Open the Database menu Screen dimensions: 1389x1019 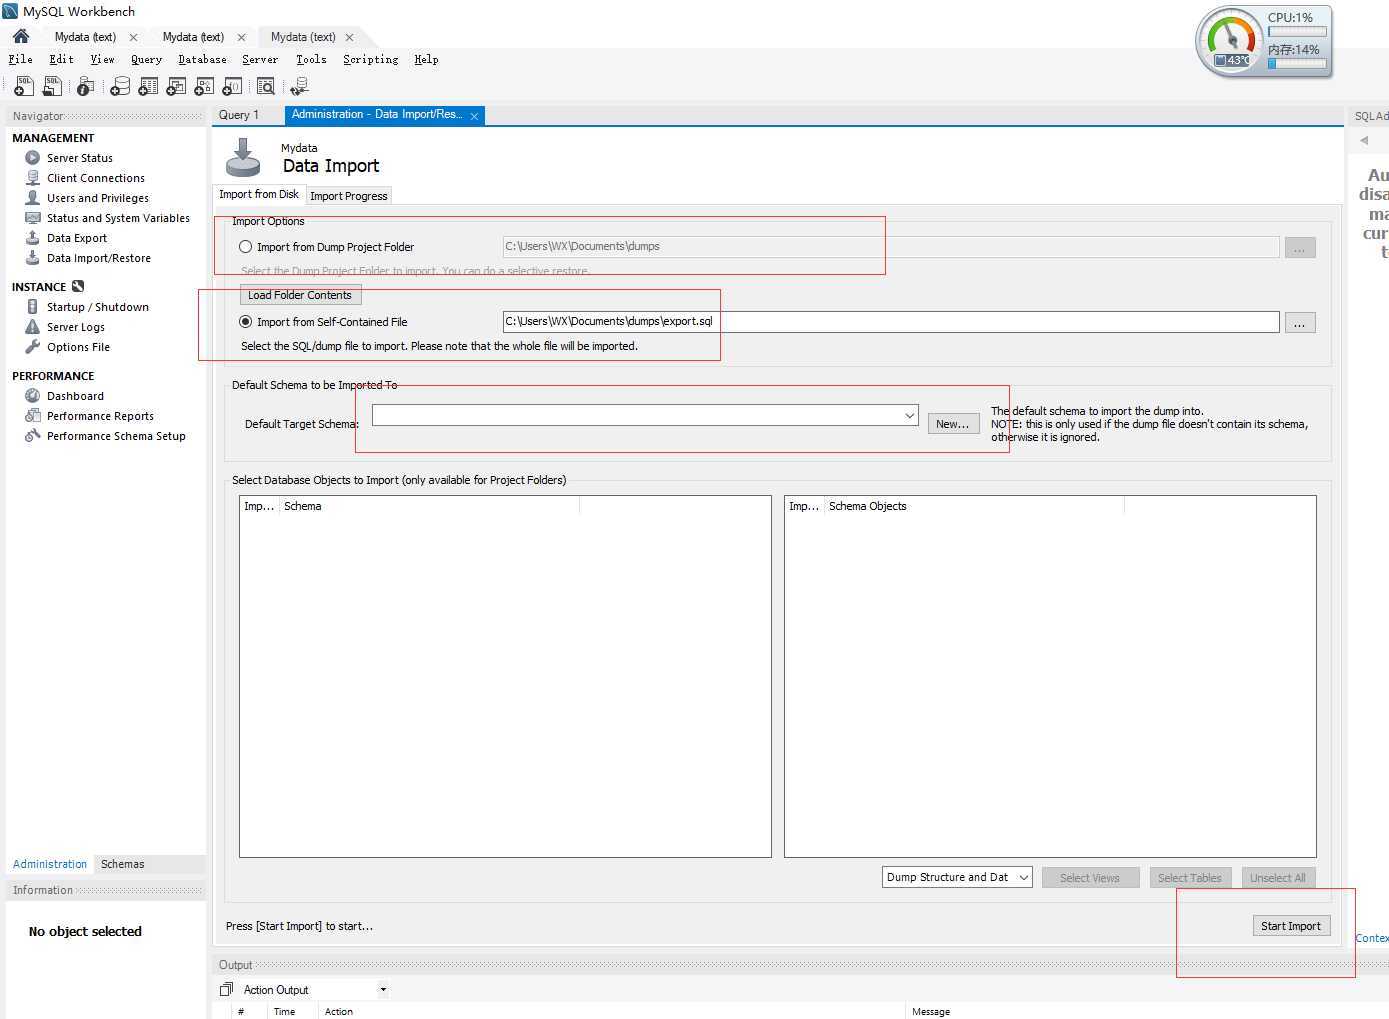202,59
